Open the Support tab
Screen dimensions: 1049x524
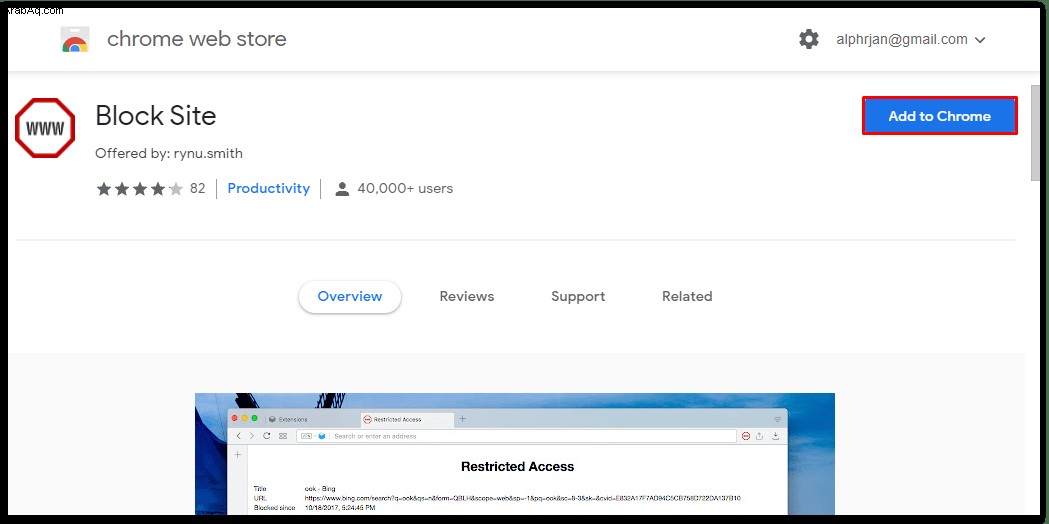(x=578, y=296)
